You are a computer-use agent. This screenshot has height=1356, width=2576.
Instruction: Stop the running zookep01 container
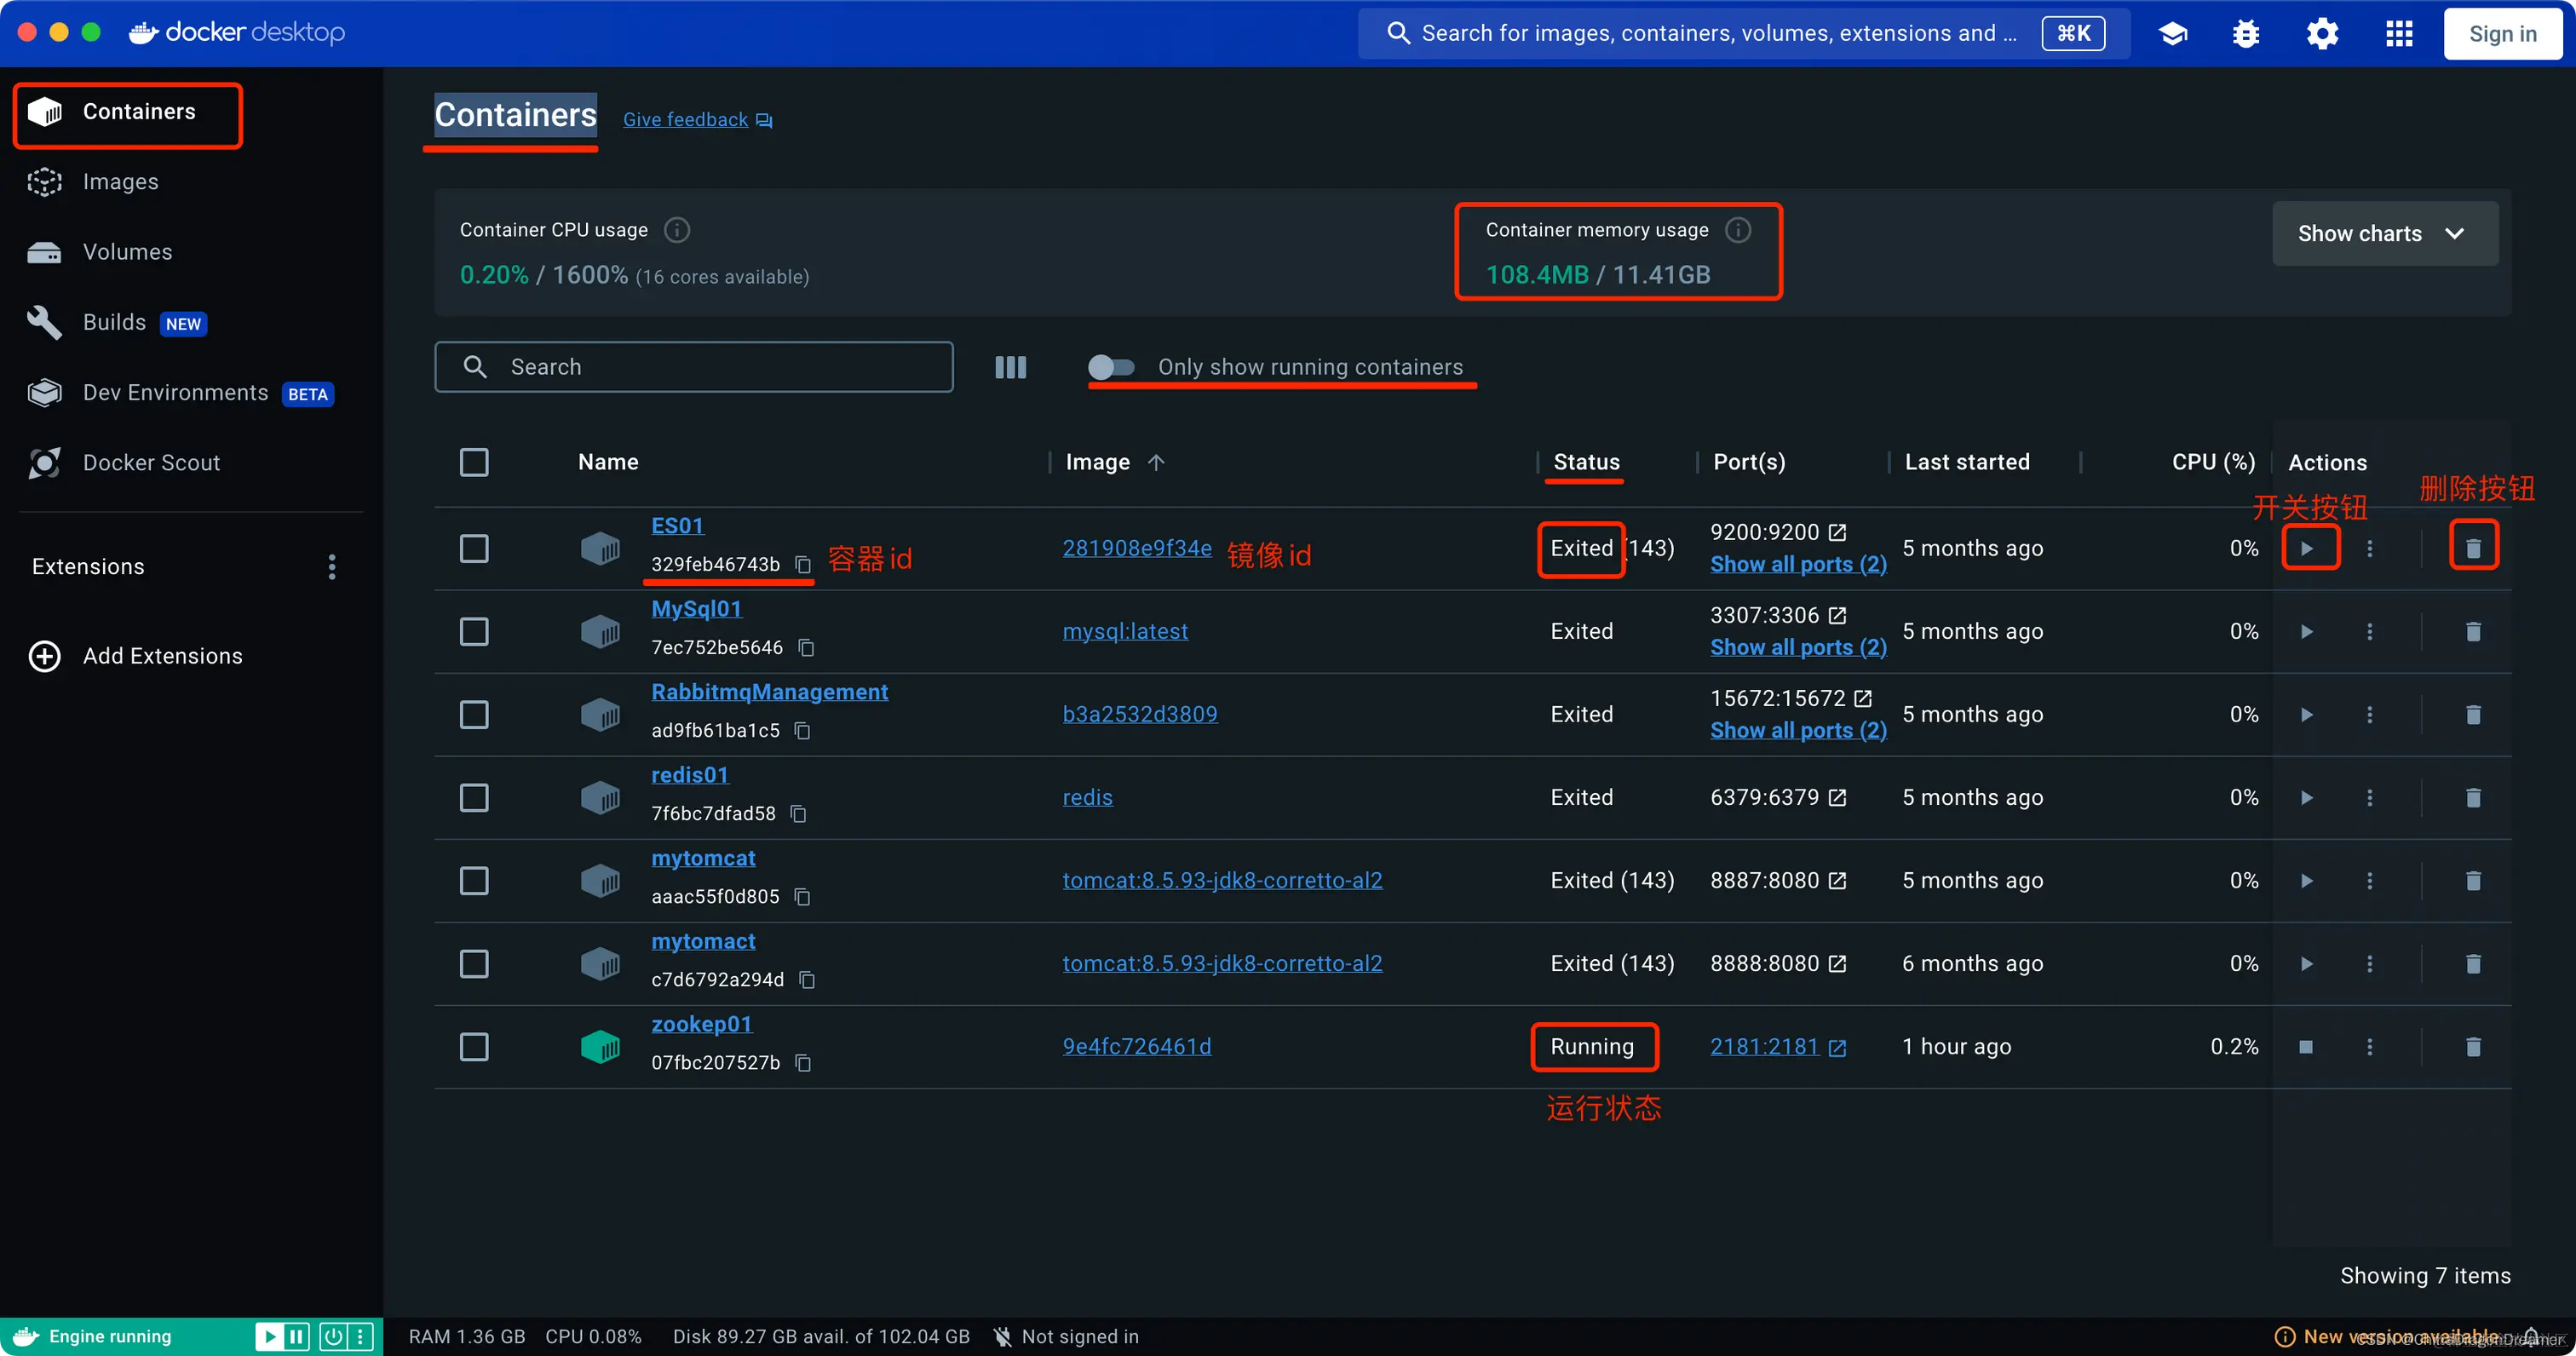point(2306,1047)
